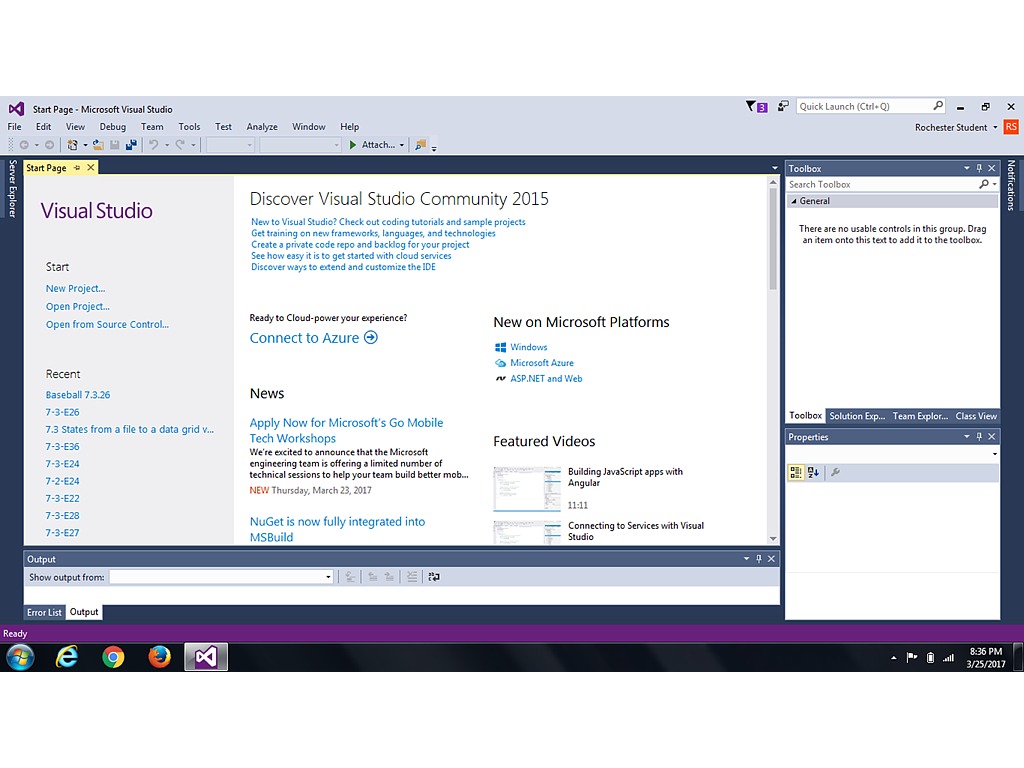The image size is (1024, 768).
Task: Click the Search Toolbox input field
Action: tap(880, 184)
